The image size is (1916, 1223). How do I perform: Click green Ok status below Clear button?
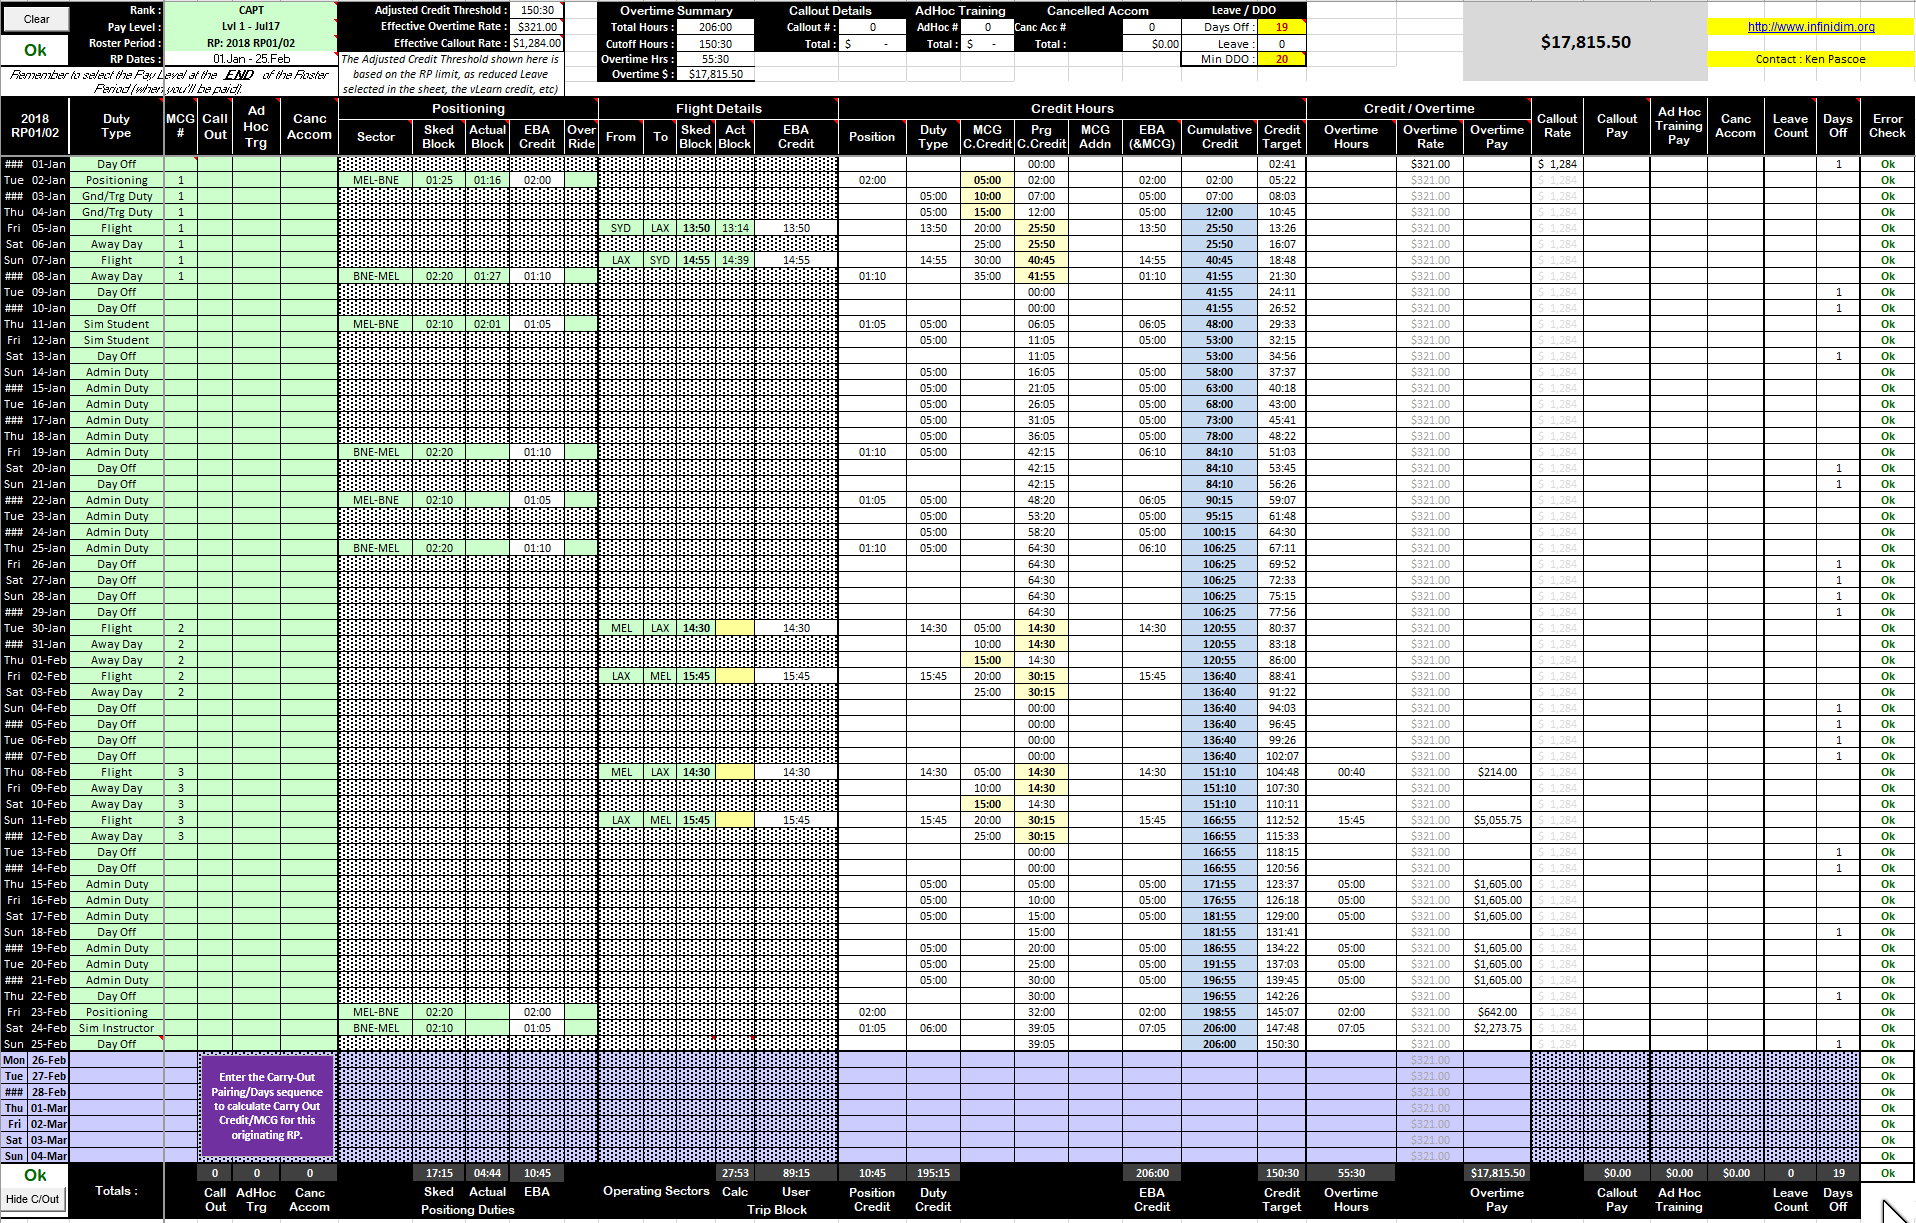click(x=36, y=50)
